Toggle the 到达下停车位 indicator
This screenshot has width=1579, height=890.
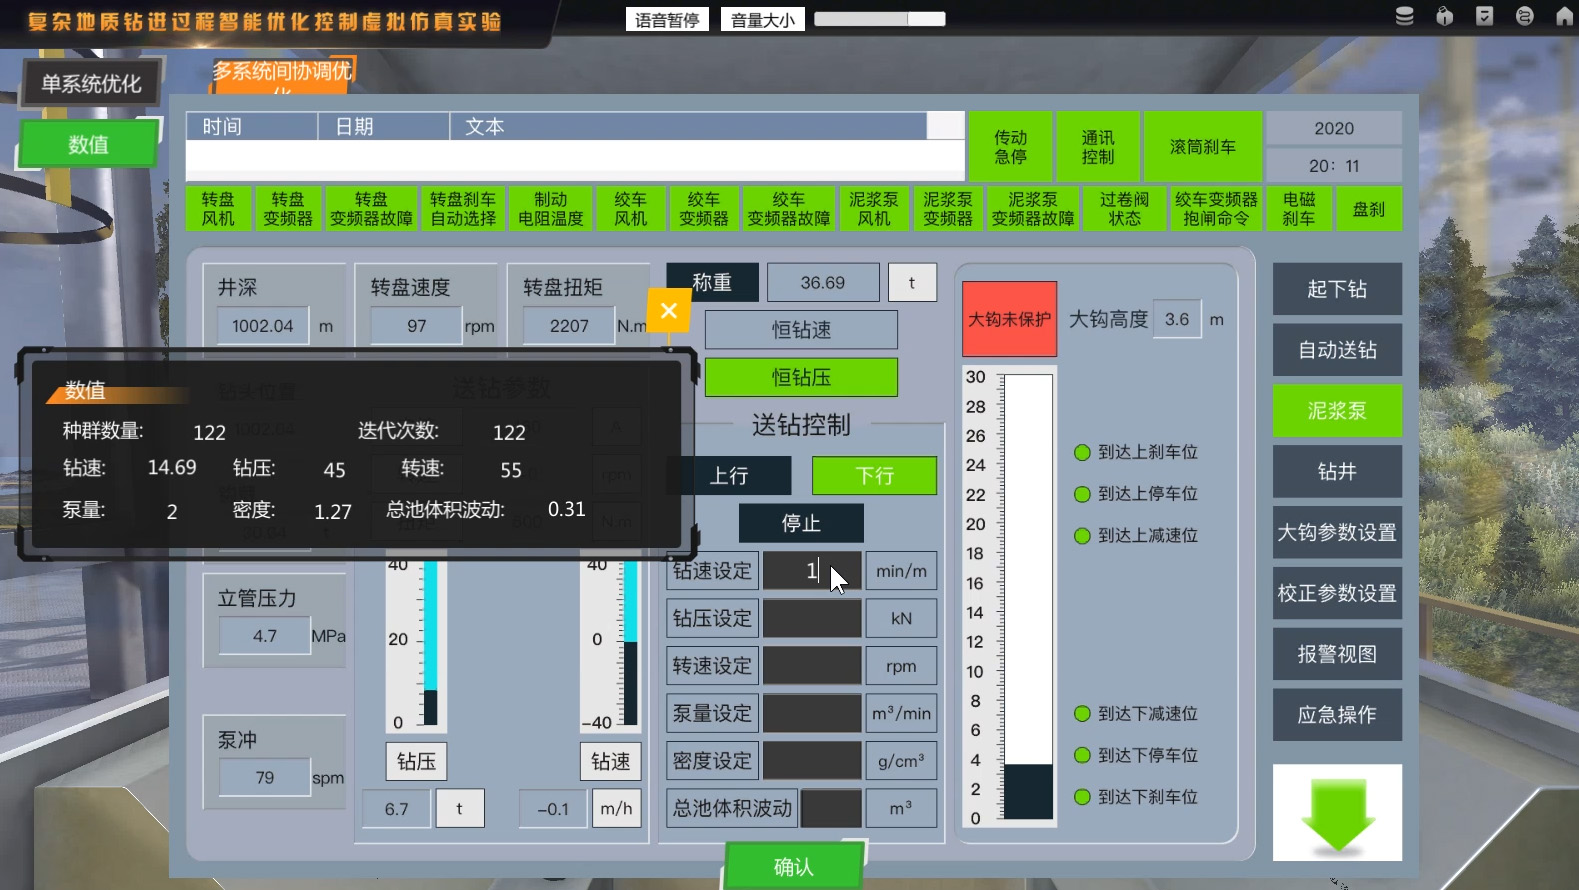1082,756
